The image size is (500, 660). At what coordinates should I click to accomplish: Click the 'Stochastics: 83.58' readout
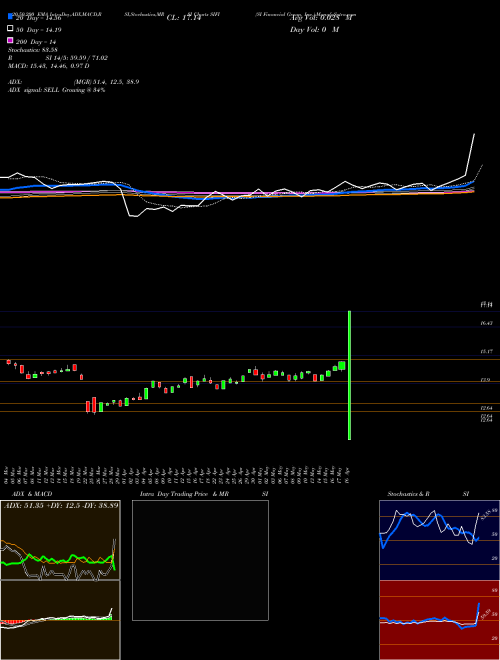pos(32,50)
